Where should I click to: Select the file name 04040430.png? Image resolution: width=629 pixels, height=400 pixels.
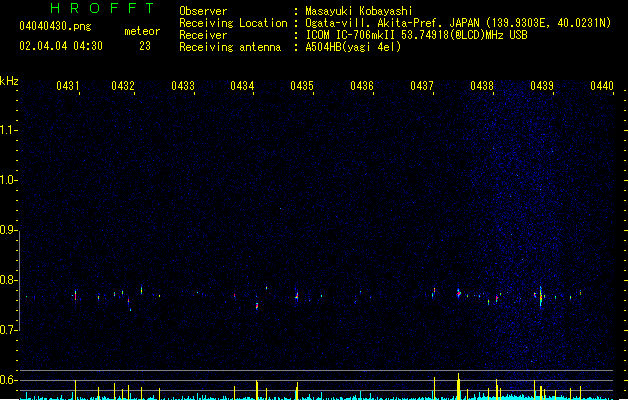point(55,26)
